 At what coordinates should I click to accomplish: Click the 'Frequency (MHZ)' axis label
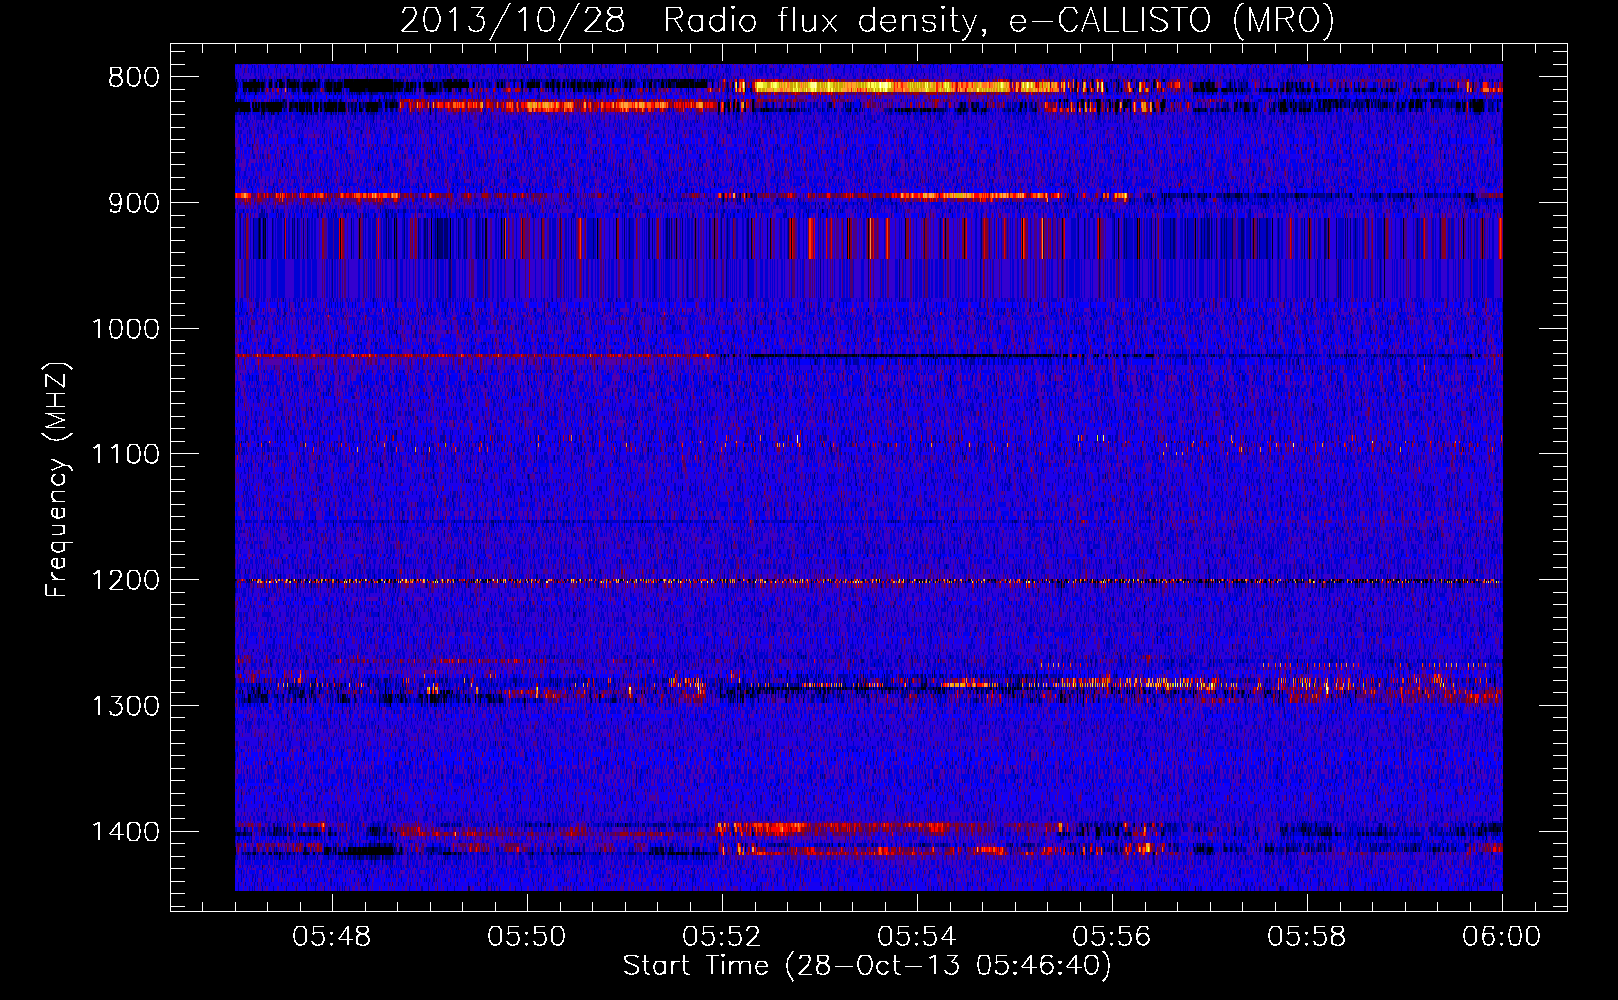[58, 479]
